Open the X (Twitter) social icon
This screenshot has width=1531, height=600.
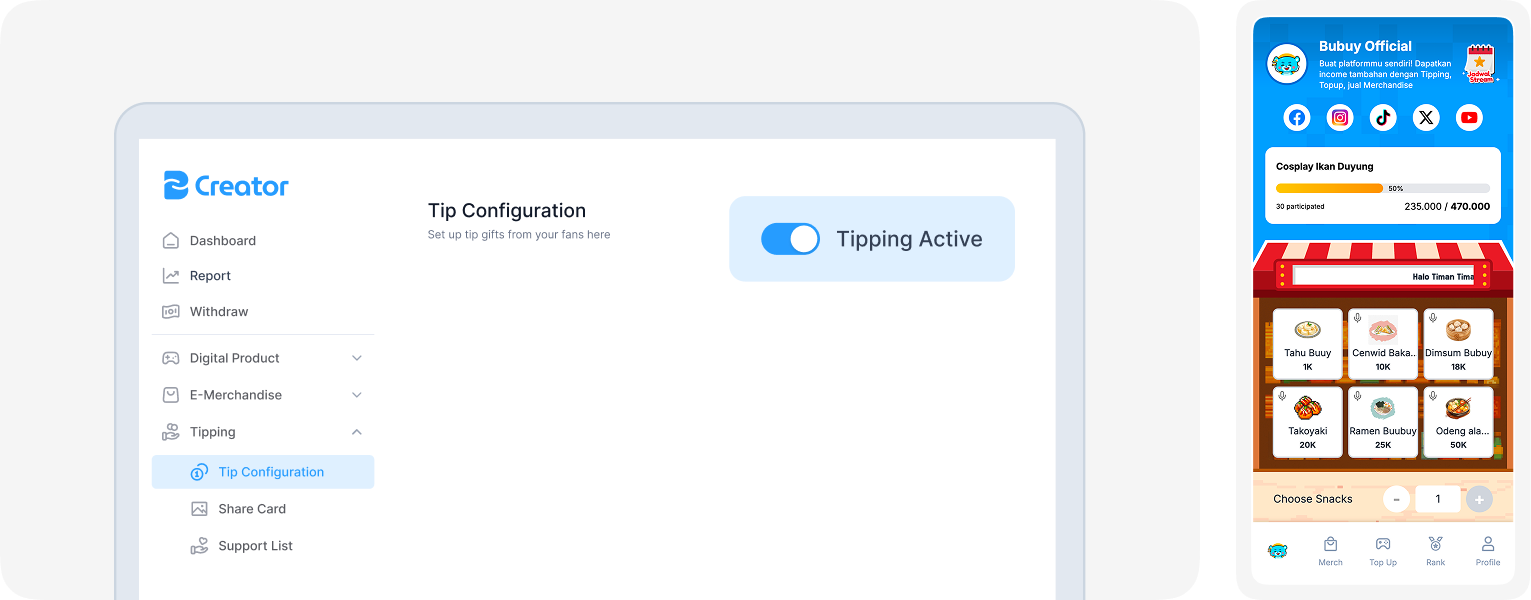tap(1426, 118)
